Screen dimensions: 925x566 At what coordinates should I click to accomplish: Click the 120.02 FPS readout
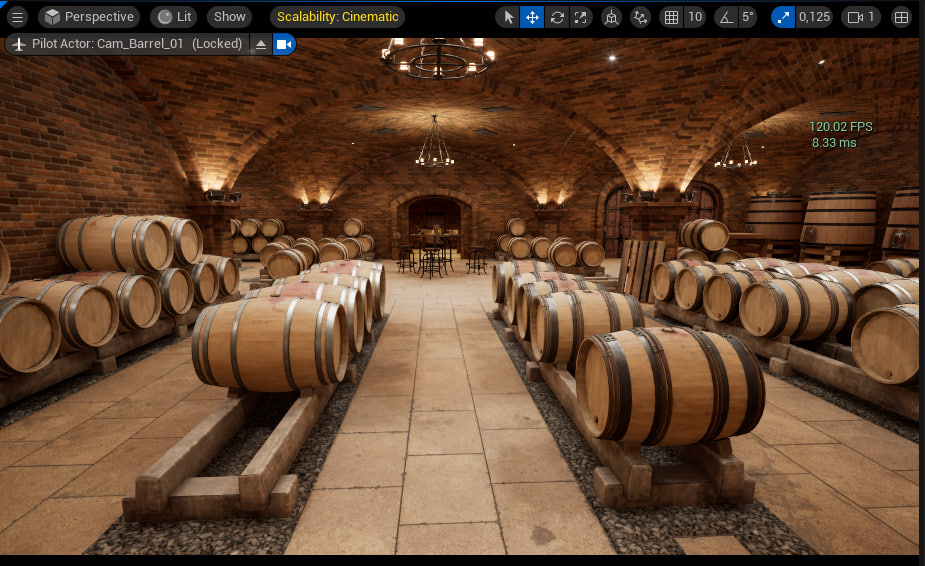pos(841,127)
